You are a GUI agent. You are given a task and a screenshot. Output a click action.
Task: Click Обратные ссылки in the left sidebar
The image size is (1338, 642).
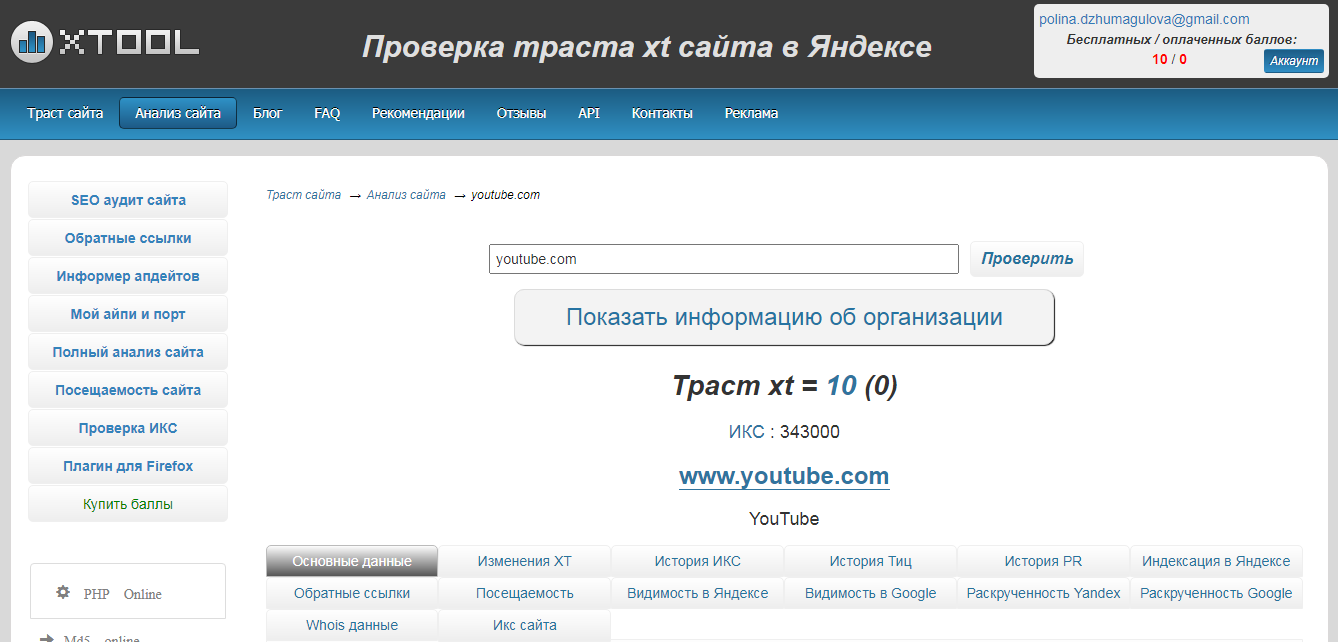click(128, 238)
